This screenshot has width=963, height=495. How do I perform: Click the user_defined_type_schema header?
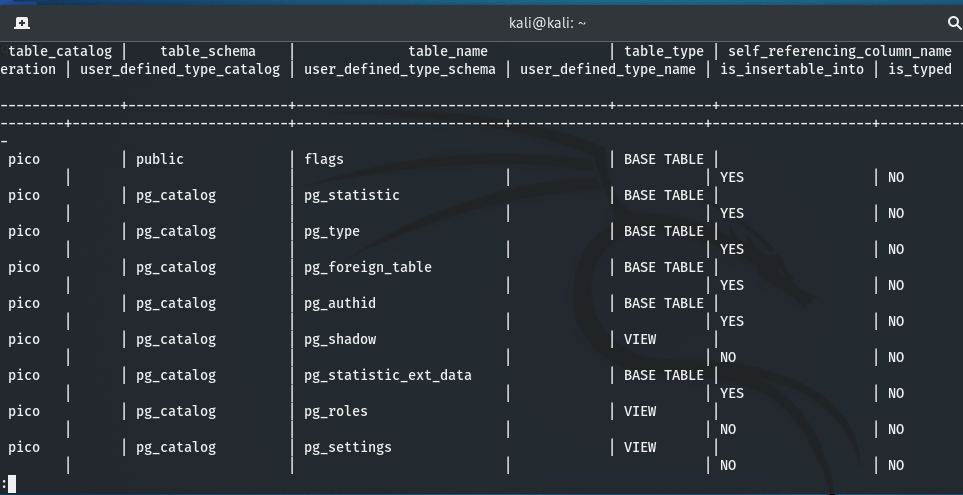point(400,69)
